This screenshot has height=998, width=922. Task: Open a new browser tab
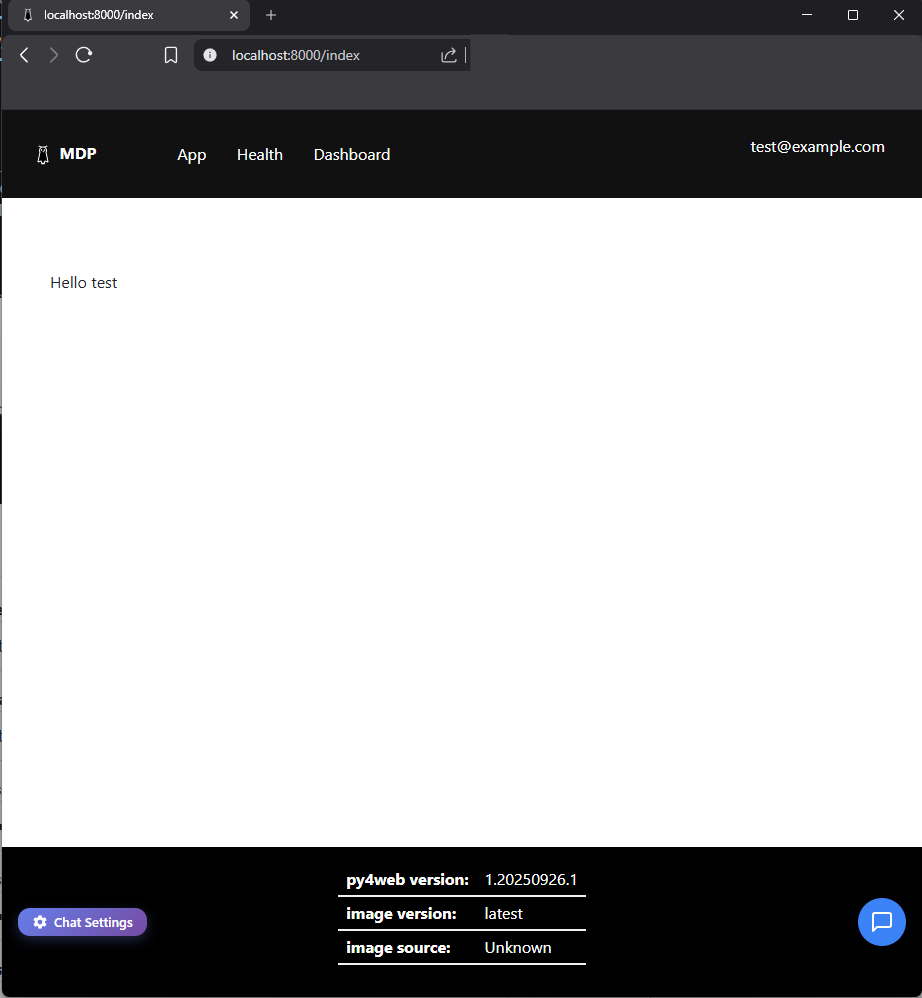[x=271, y=15]
